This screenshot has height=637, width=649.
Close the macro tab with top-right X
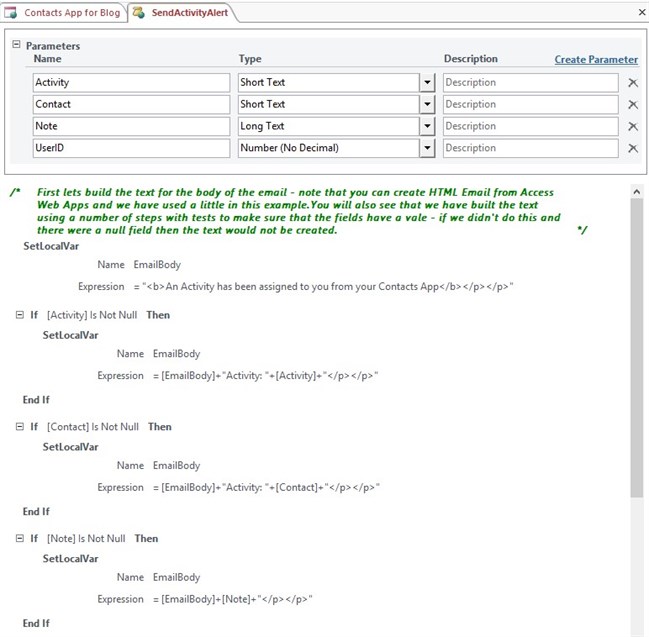(x=641, y=12)
